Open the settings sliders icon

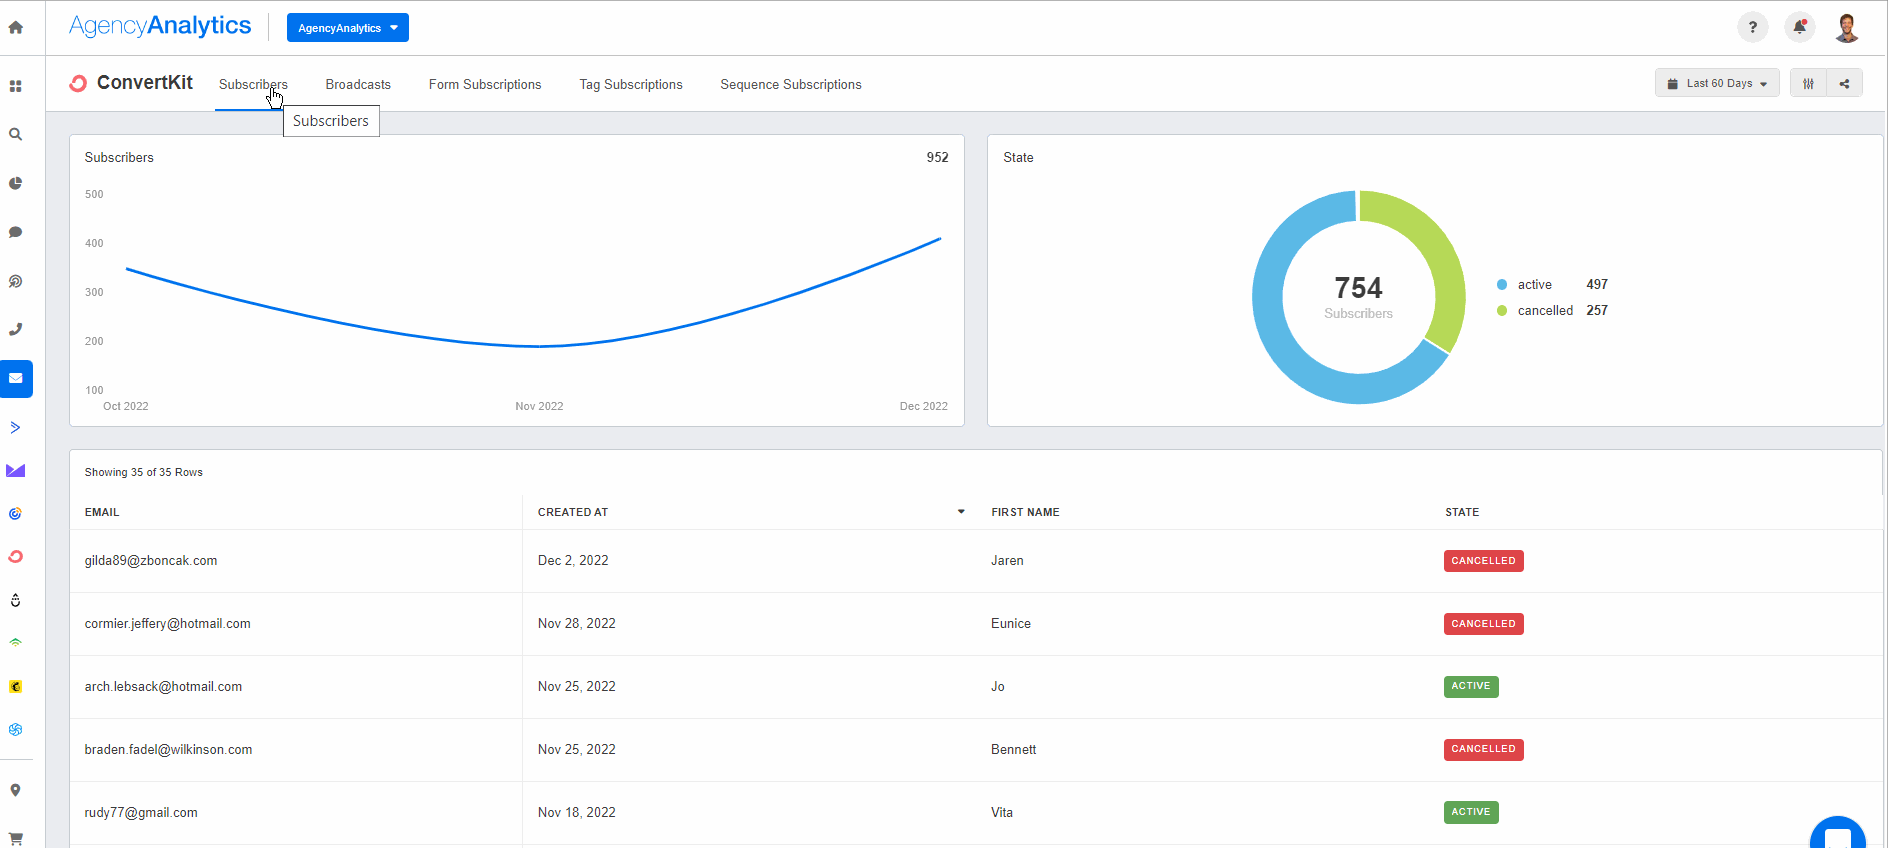coord(1808,84)
